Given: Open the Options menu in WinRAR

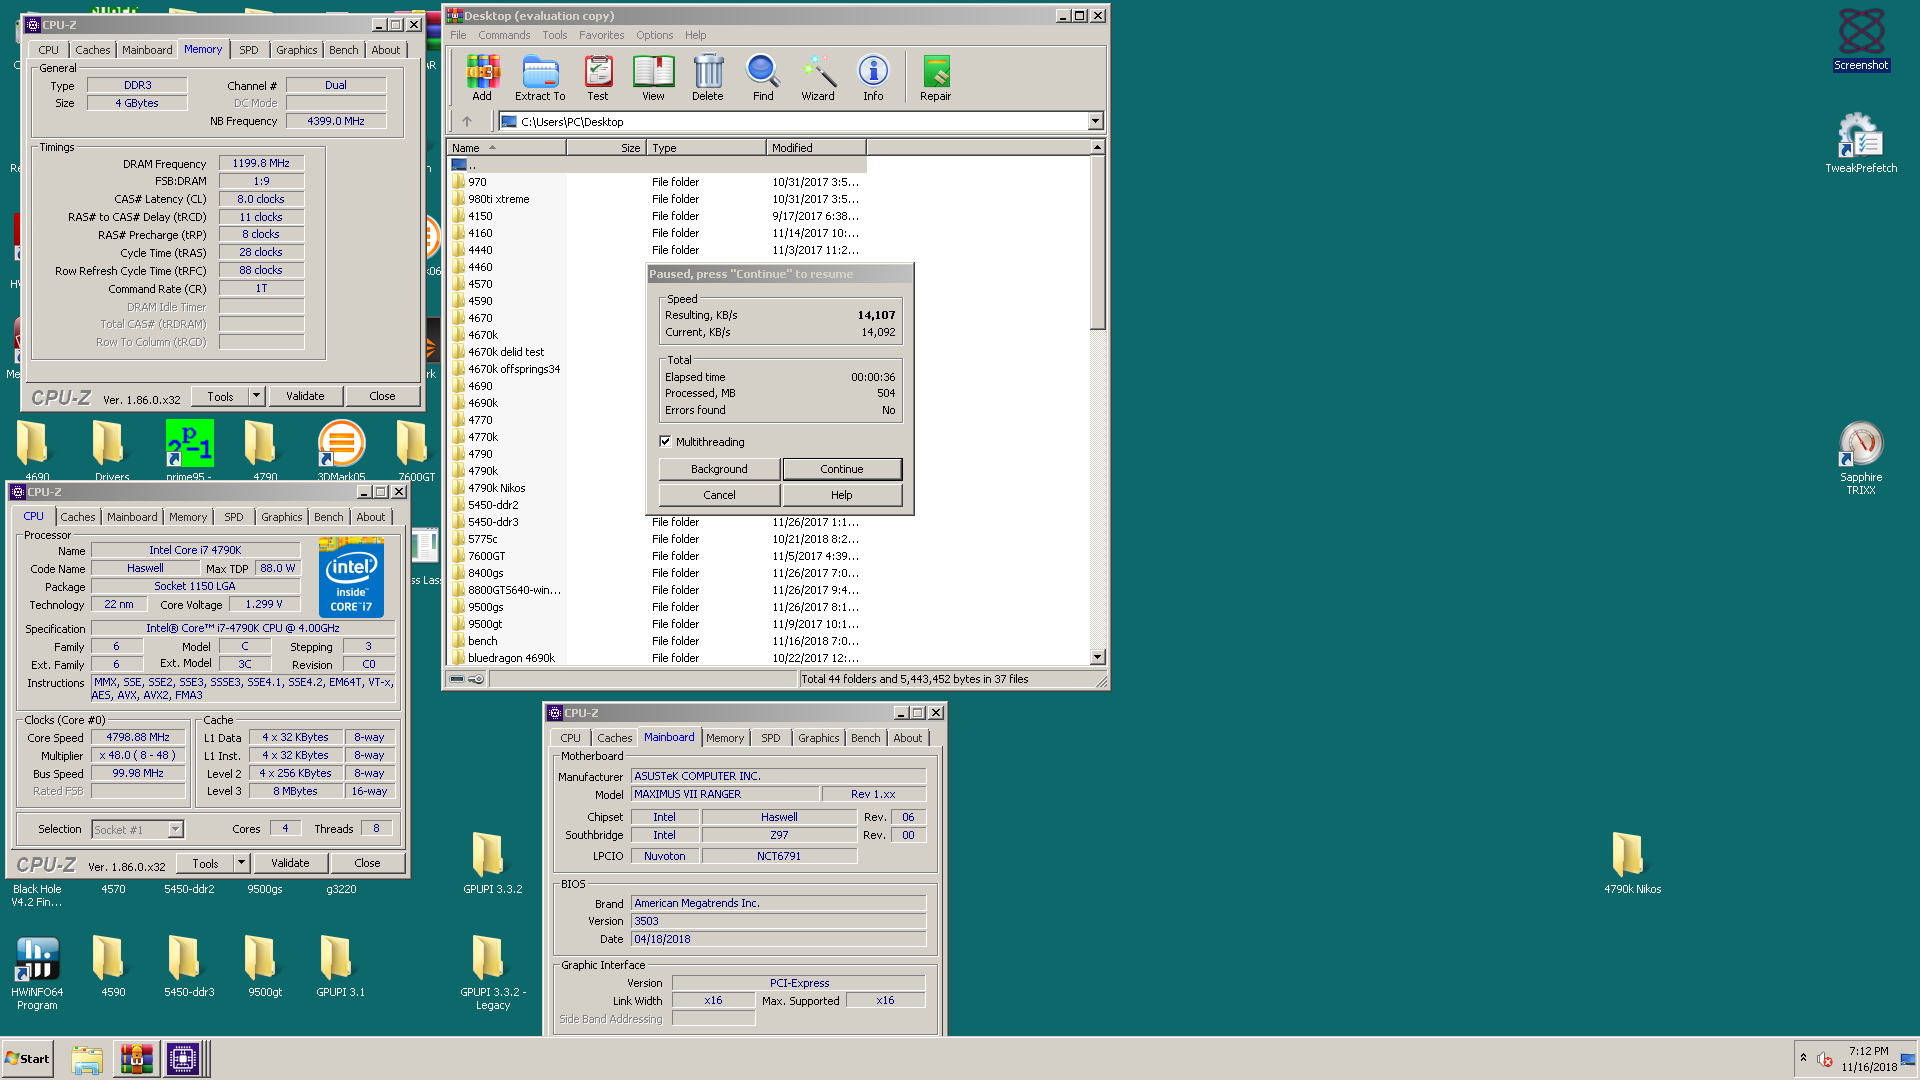Looking at the screenshot, I should point(655,35).
